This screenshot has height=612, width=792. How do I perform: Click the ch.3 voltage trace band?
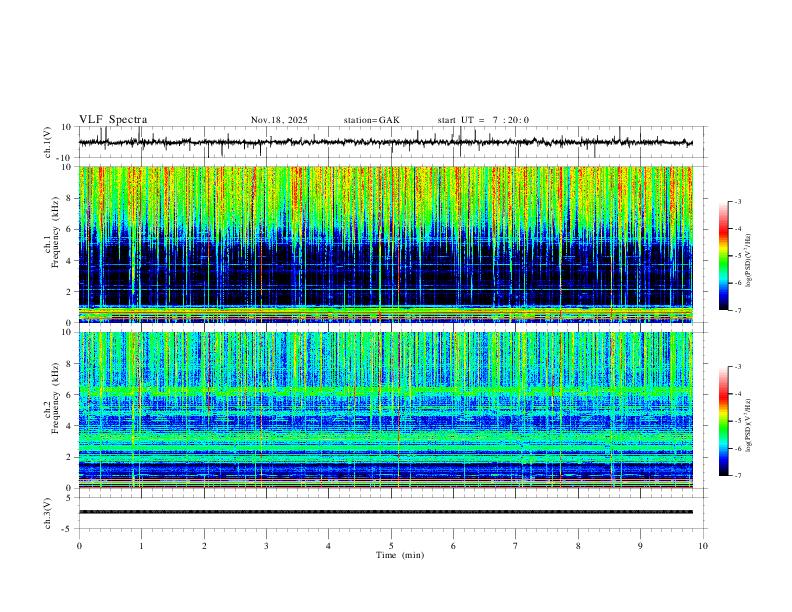click(x=386, y=512)
